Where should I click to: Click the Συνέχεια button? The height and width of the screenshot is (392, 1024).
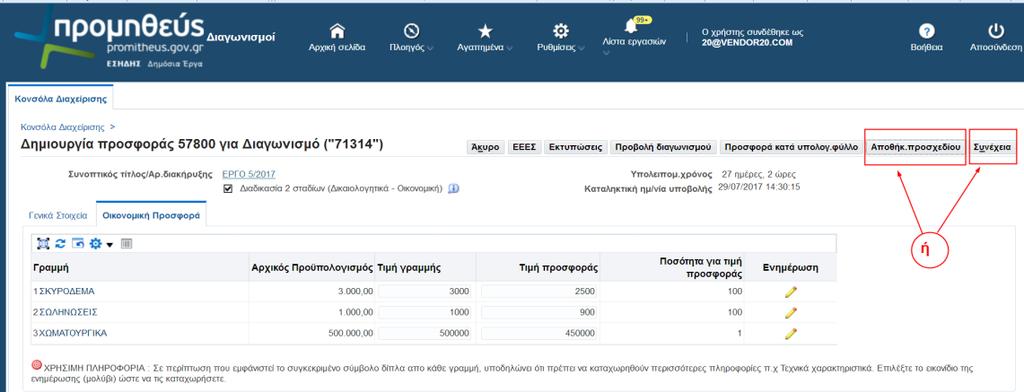[992, 148]
